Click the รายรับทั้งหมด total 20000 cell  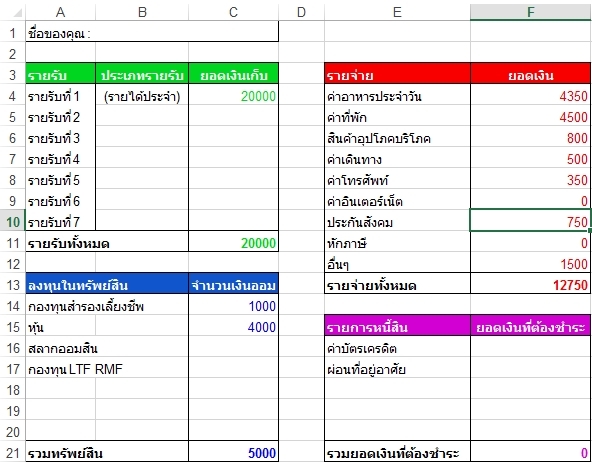tap(233, 243)
